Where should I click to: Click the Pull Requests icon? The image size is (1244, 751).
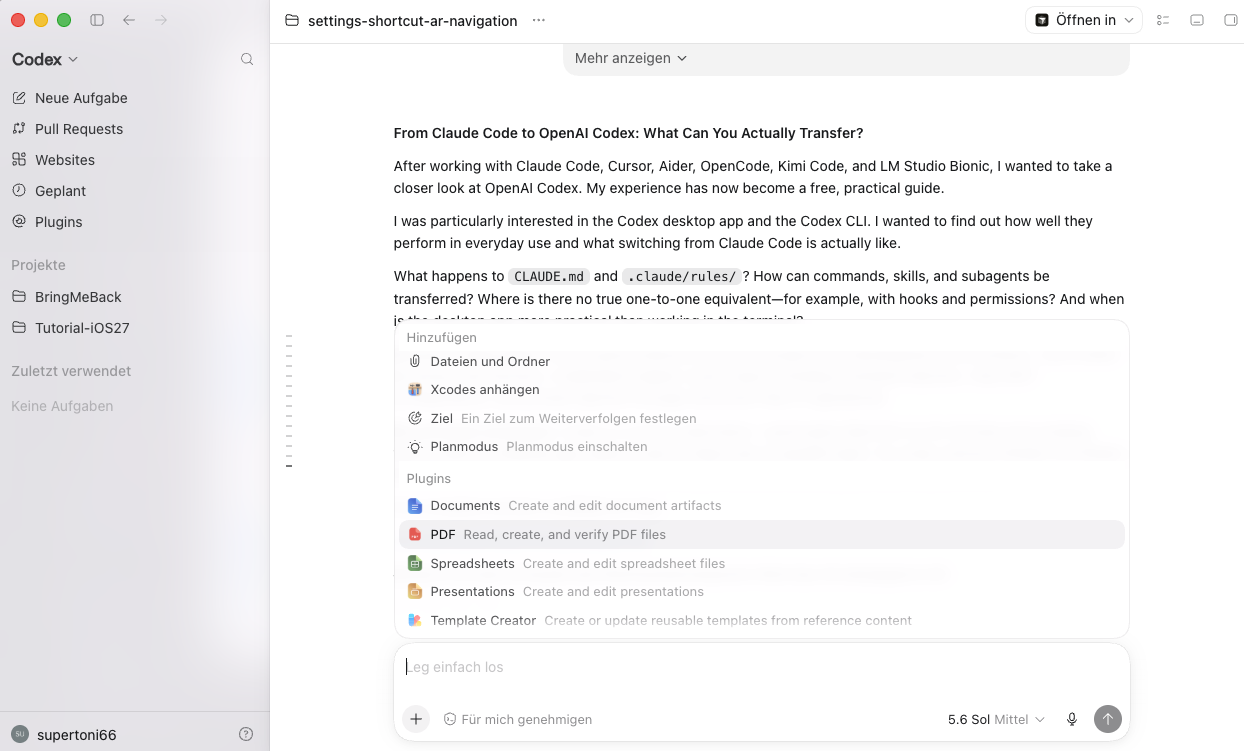click(x=19, y=129)
